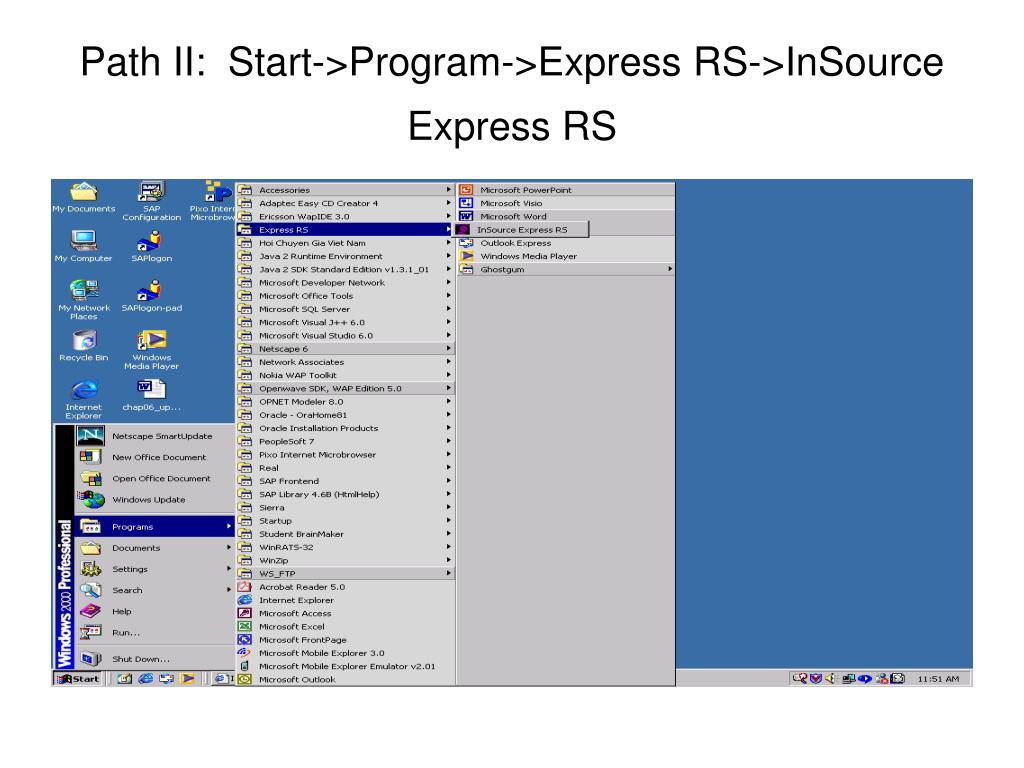Select Open Office Document entry

(x=154, y=478)
